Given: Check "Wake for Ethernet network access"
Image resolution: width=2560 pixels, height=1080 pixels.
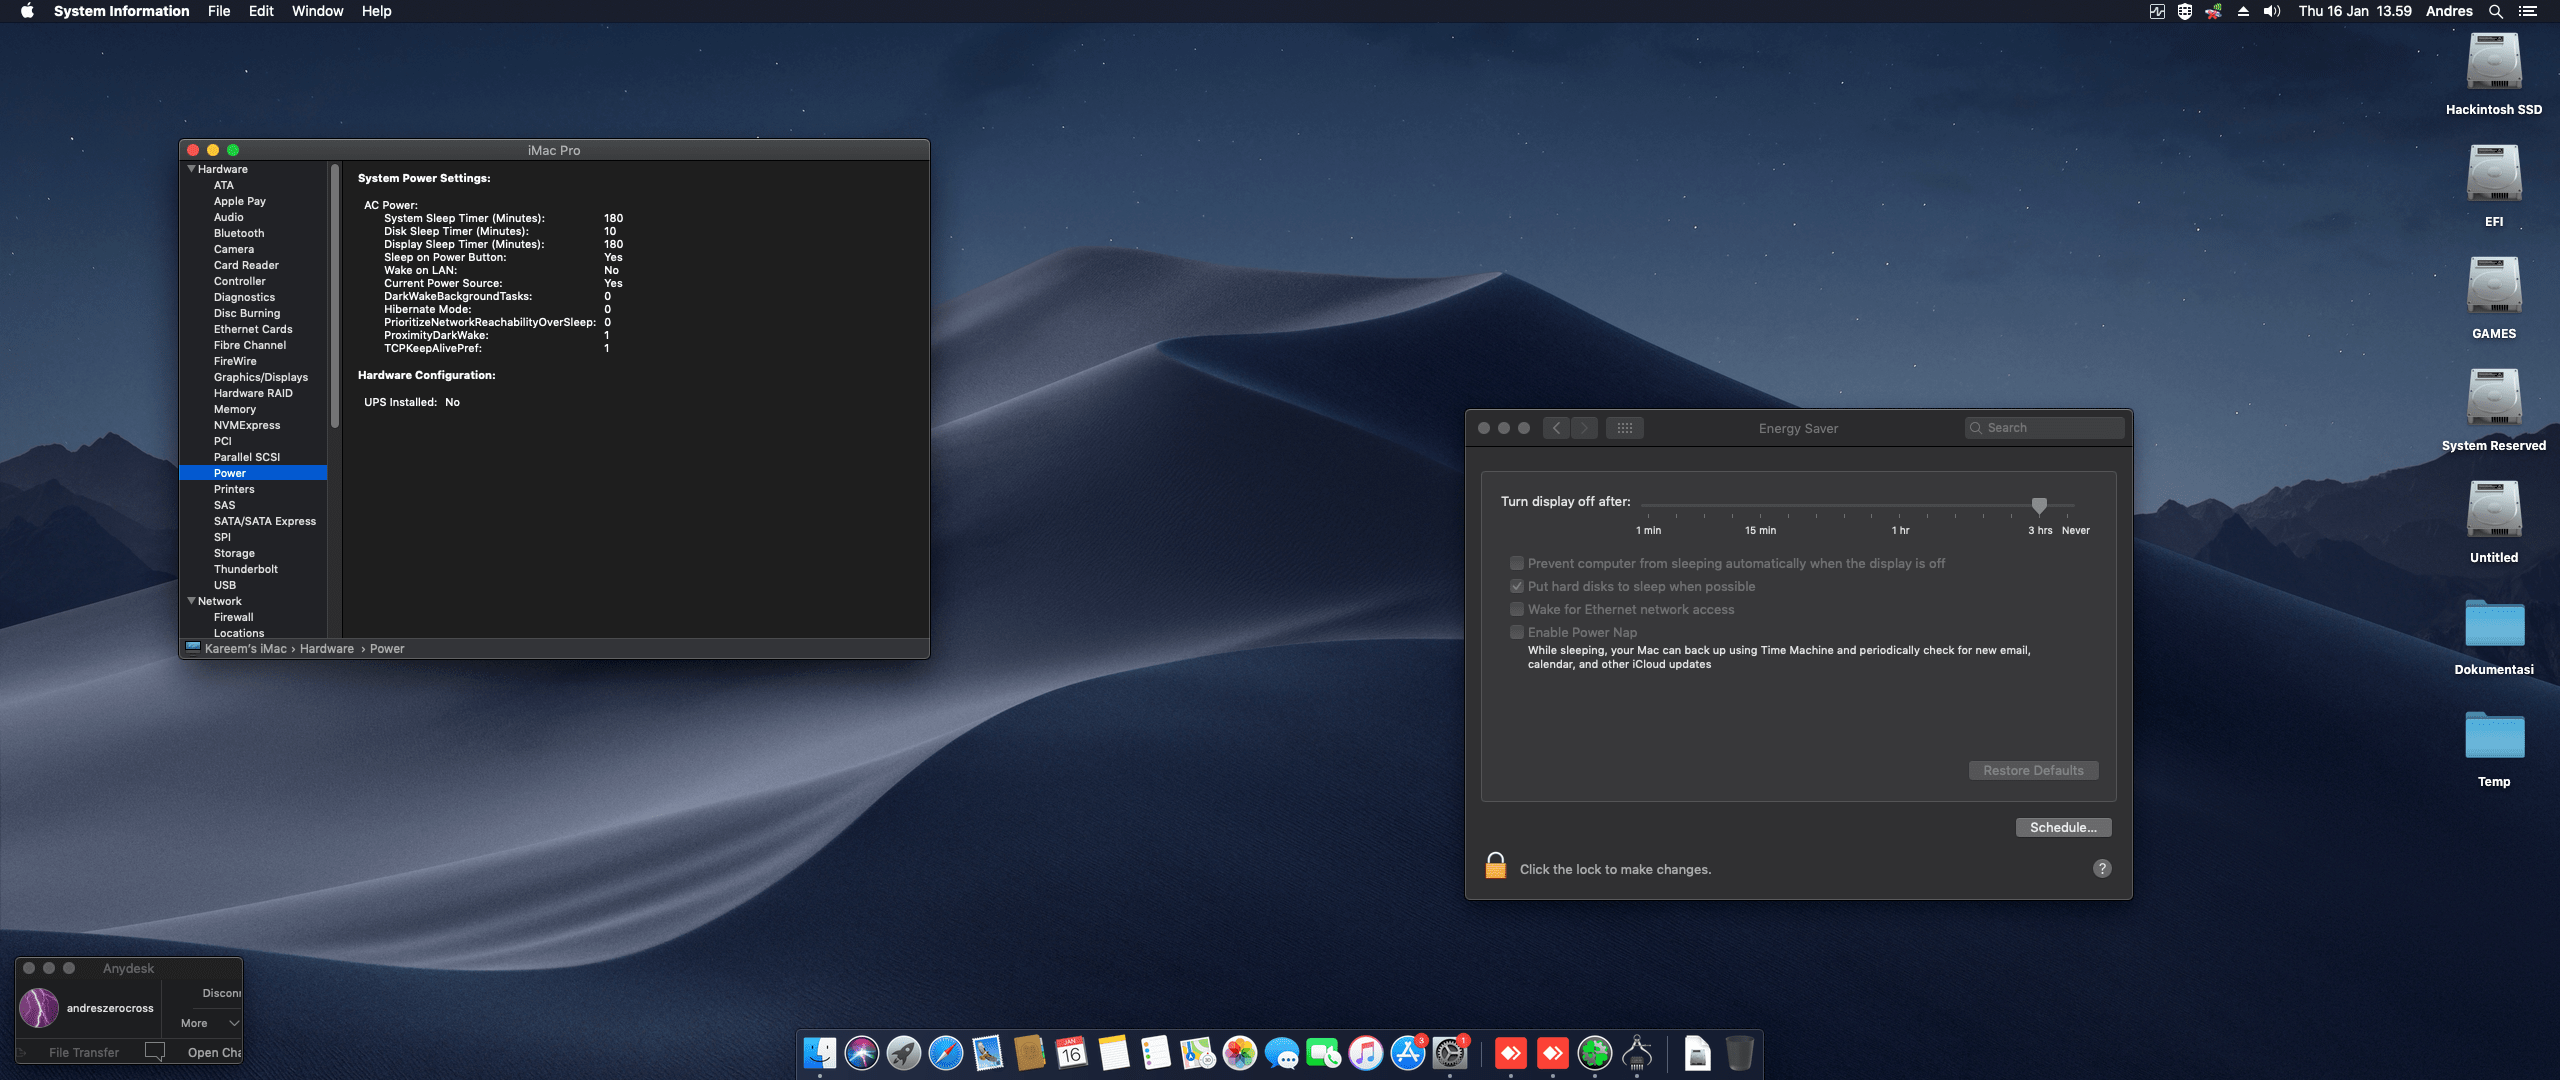Looking at the screenshot, I should point(1517,609).
